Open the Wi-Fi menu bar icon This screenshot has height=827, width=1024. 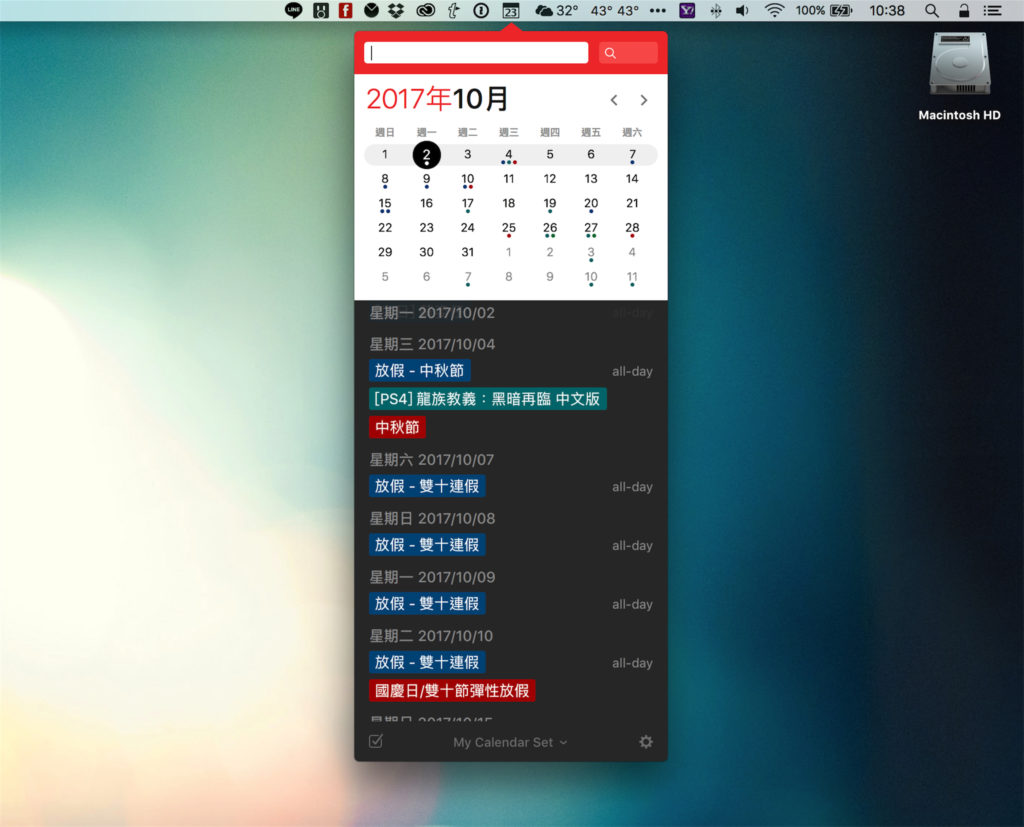tap(775, 10)
